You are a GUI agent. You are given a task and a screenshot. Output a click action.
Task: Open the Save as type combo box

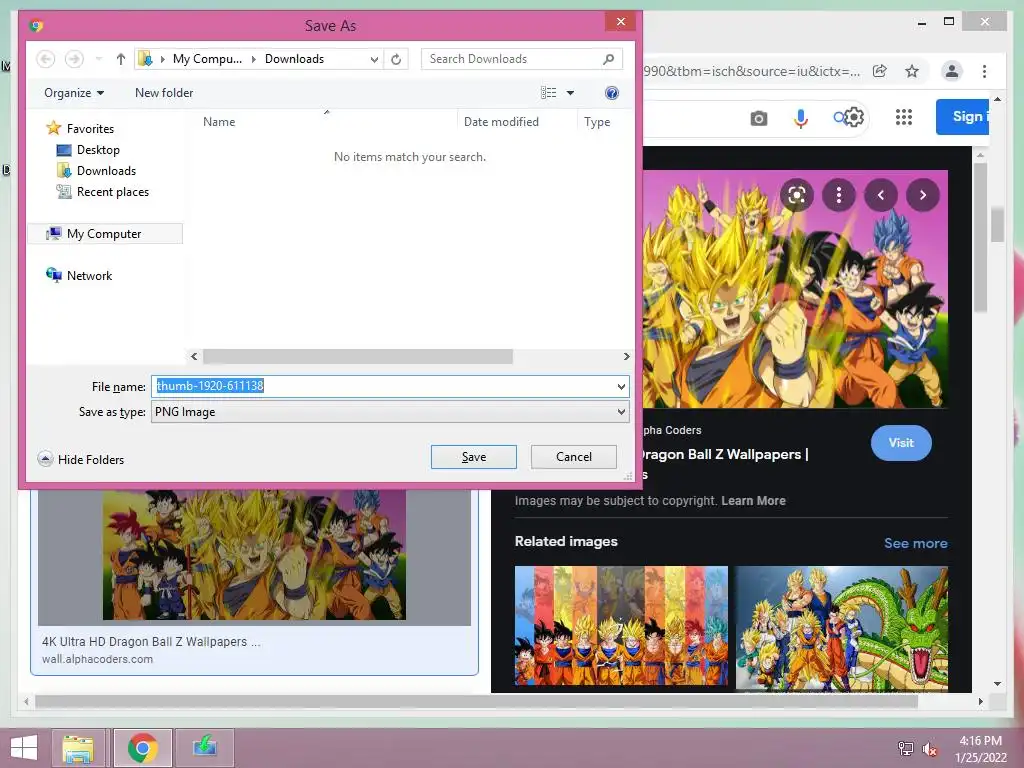[x=390, y=412]
